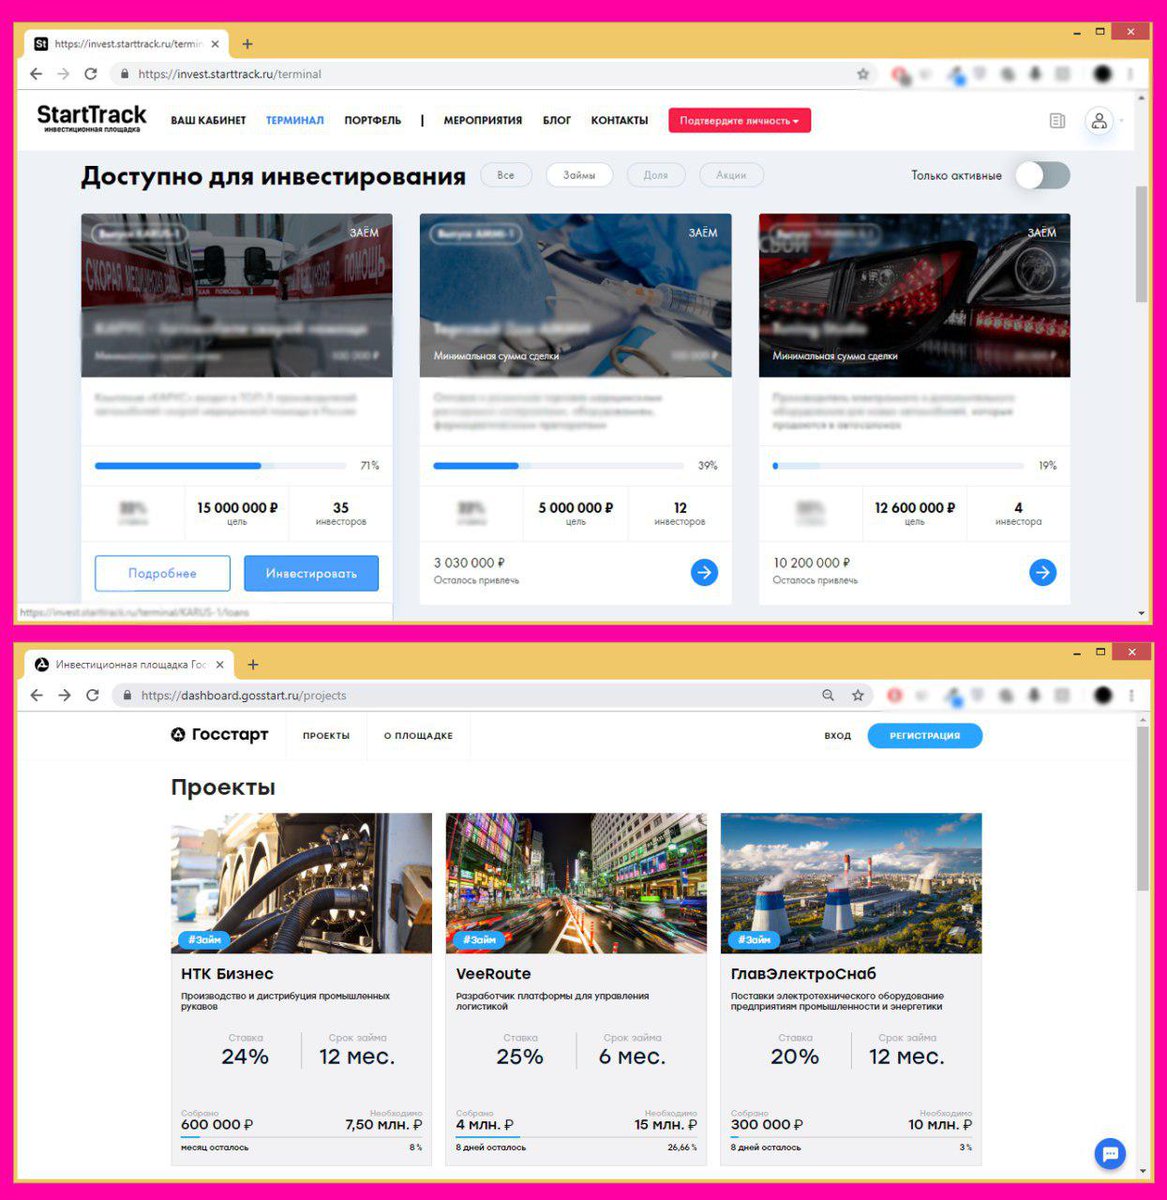Image resolution: width=1167 pixels, height=1200 pixels.
Task: Open ВАШ КАБИНЕТ menu item
Action: tap(208, 120)
